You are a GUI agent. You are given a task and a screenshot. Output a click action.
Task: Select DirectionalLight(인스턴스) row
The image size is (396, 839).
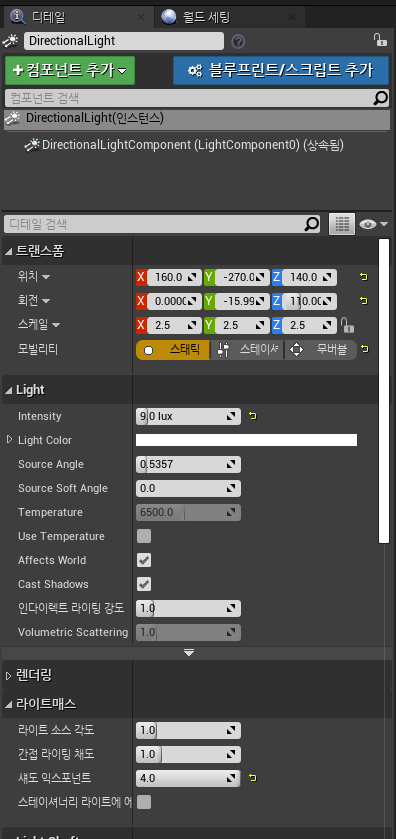[196, 119]
